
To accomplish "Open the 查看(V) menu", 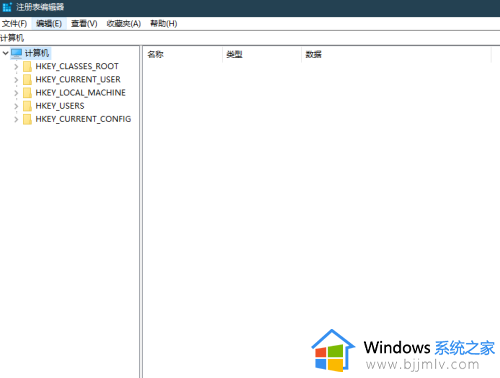I will [x=84, y=24].
